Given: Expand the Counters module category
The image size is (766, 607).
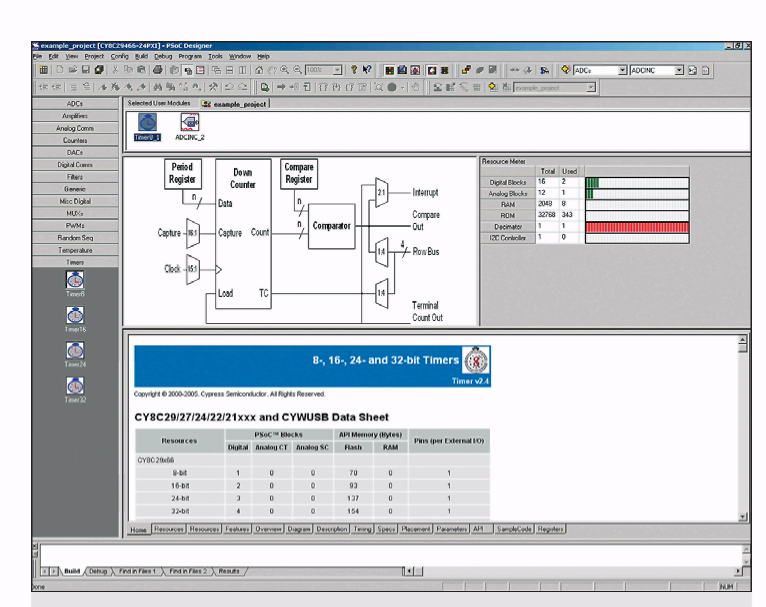Looking at the screenshot, I should click(75, 140).
